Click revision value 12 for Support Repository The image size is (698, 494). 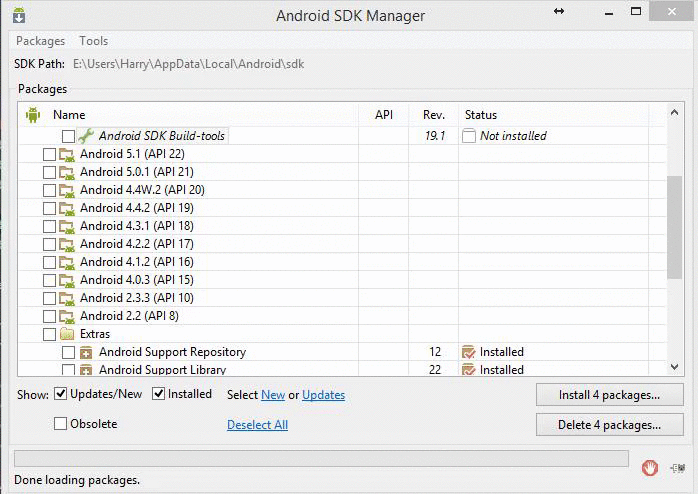435,352
